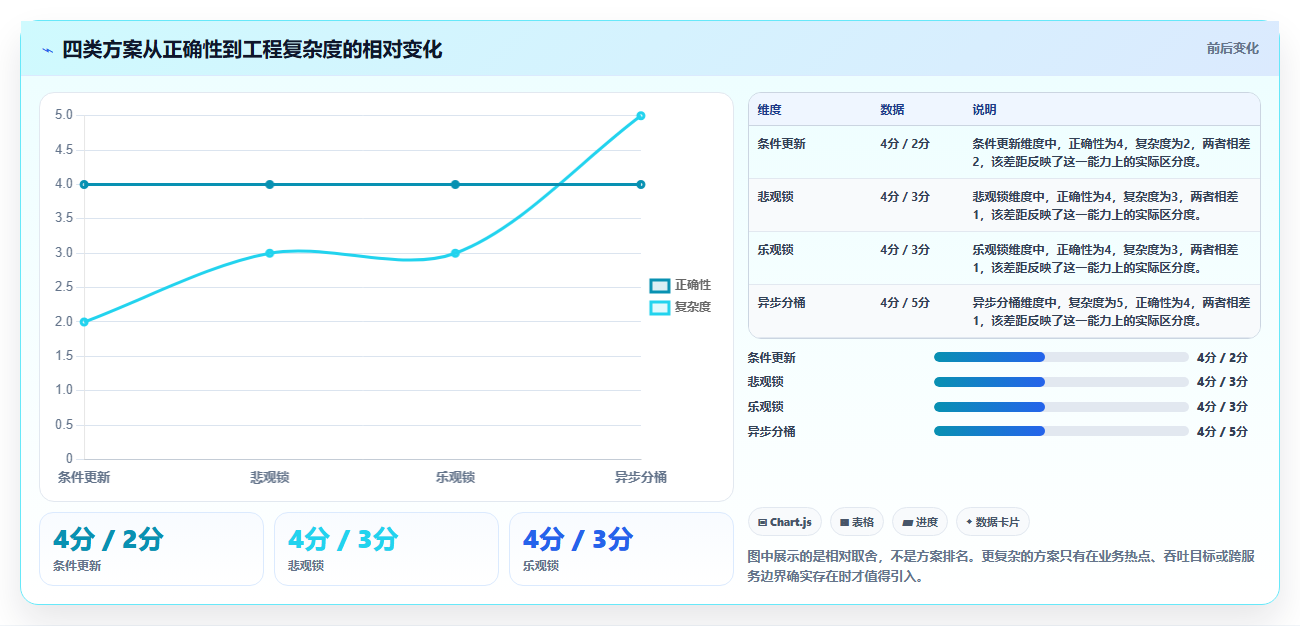
Task: Select the 正确性 data point at 条件更新
Action: [84, 184]
